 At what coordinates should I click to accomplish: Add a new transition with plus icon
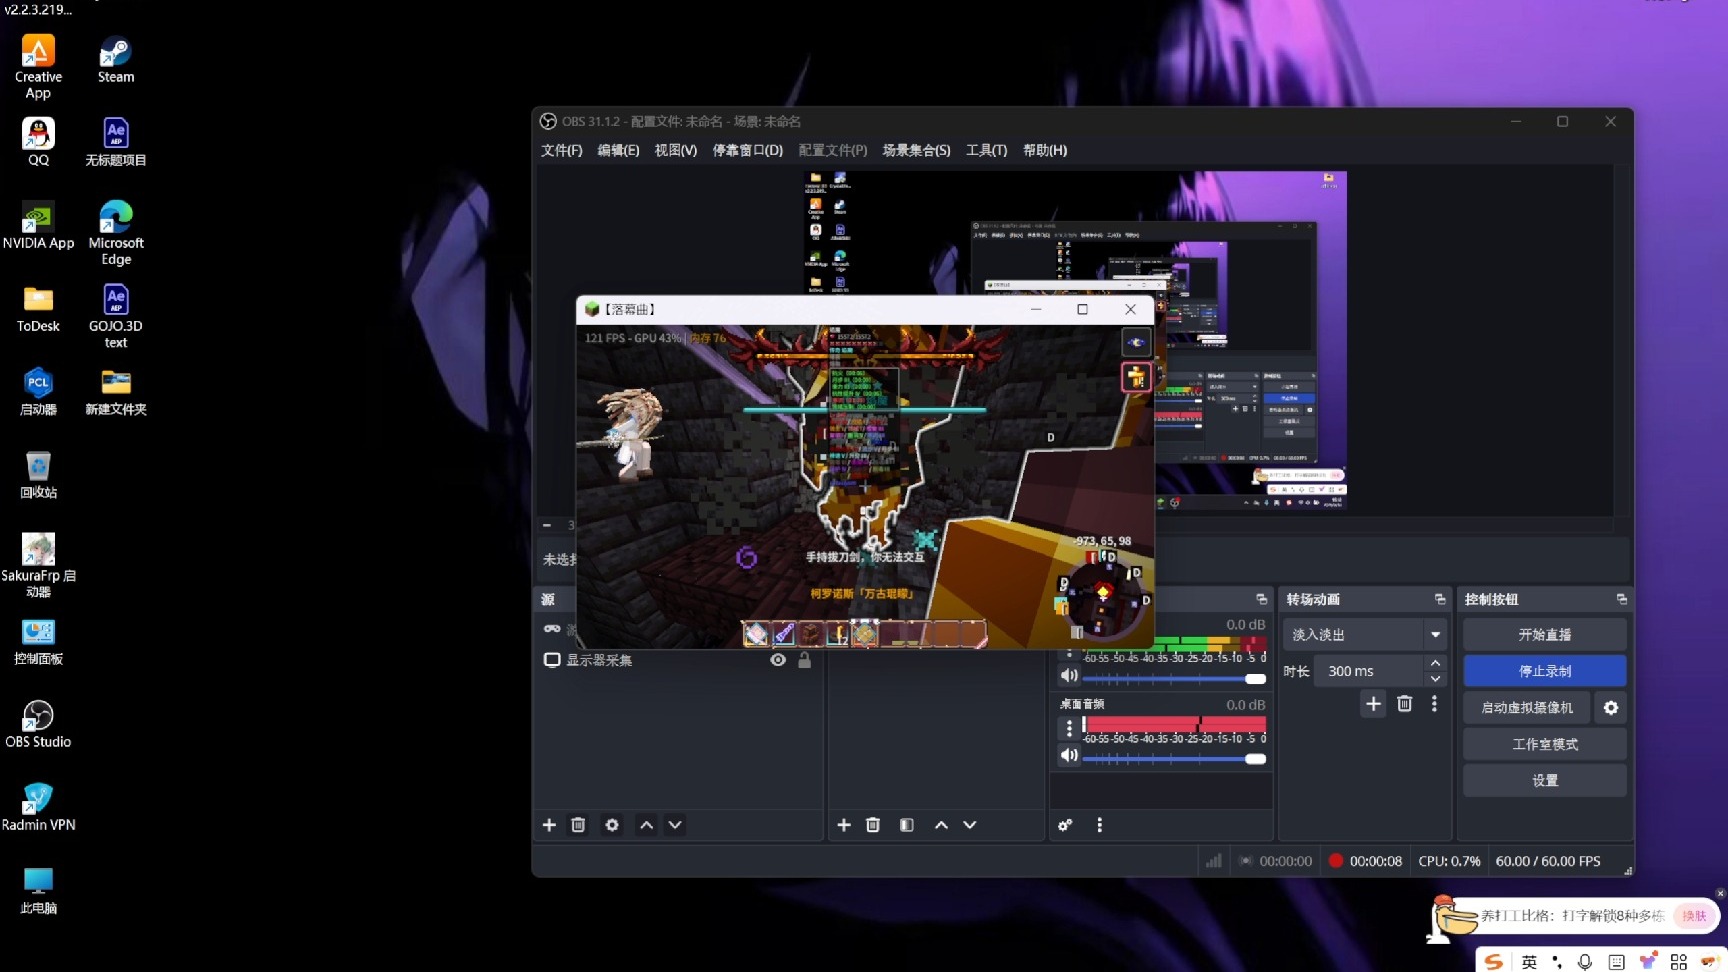(x=1373, y=704)
